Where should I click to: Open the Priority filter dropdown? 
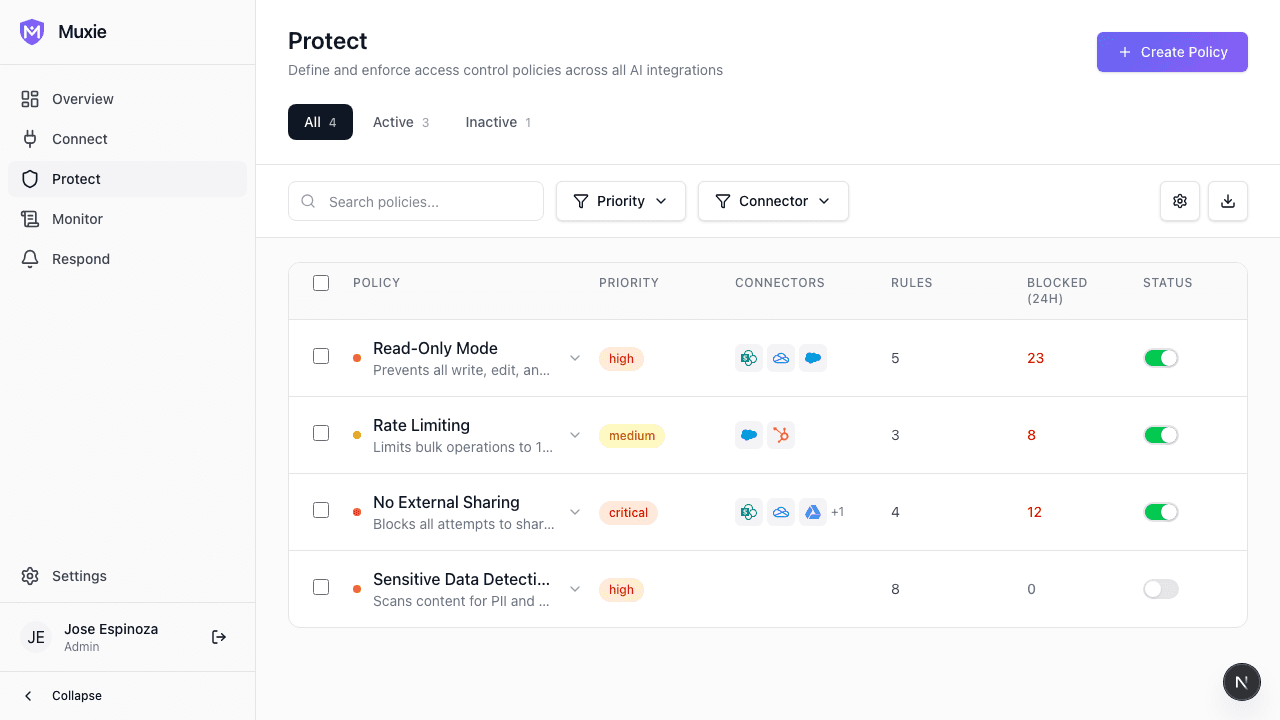621,201
